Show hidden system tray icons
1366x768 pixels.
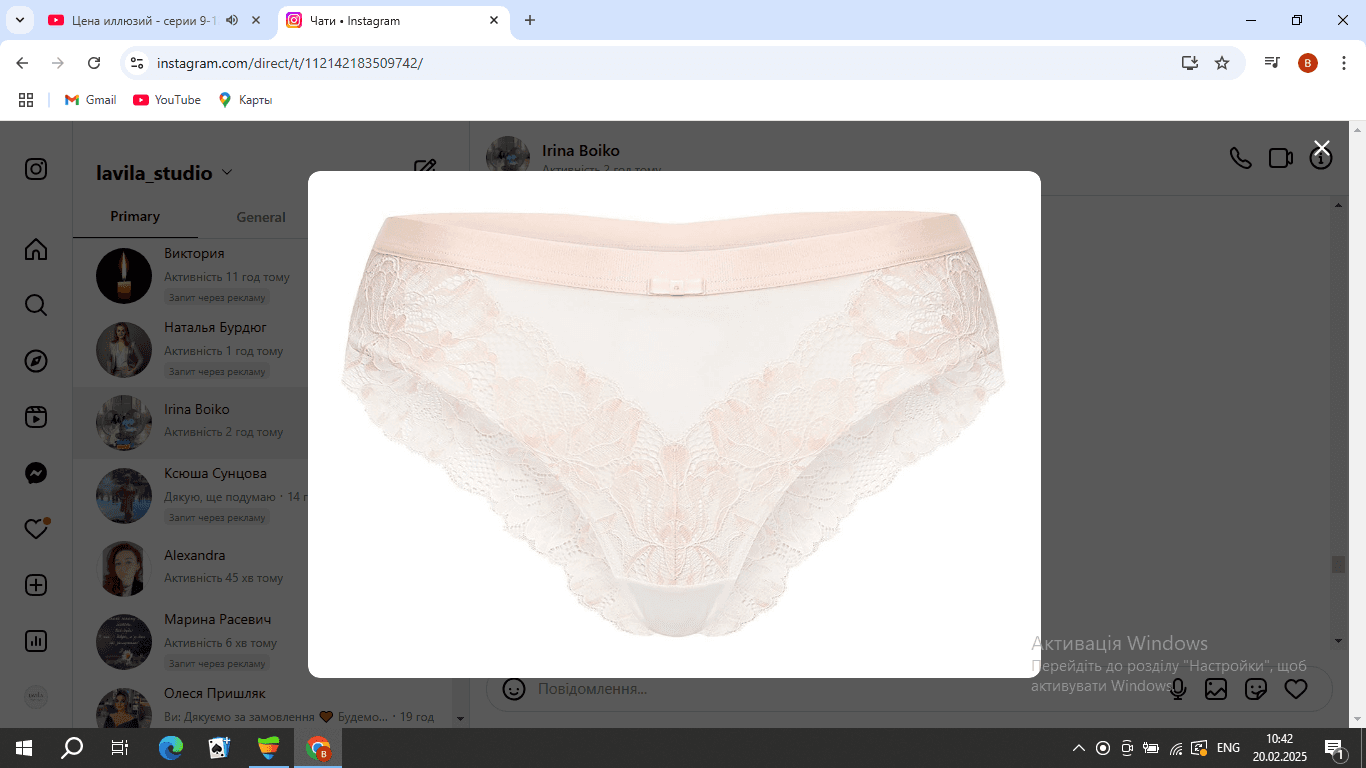click(x=1079, y=747)
